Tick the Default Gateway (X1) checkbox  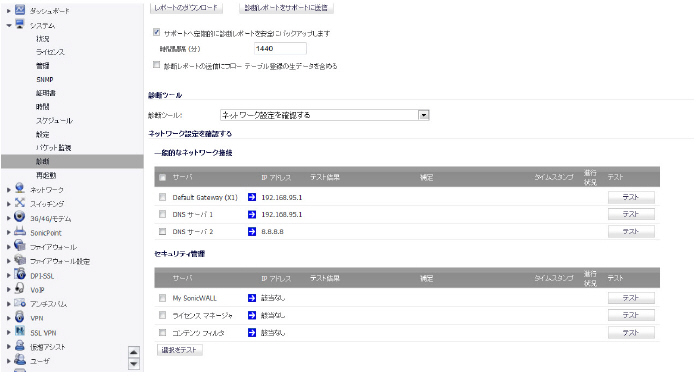pyautogui.click(x=162, y=197)
